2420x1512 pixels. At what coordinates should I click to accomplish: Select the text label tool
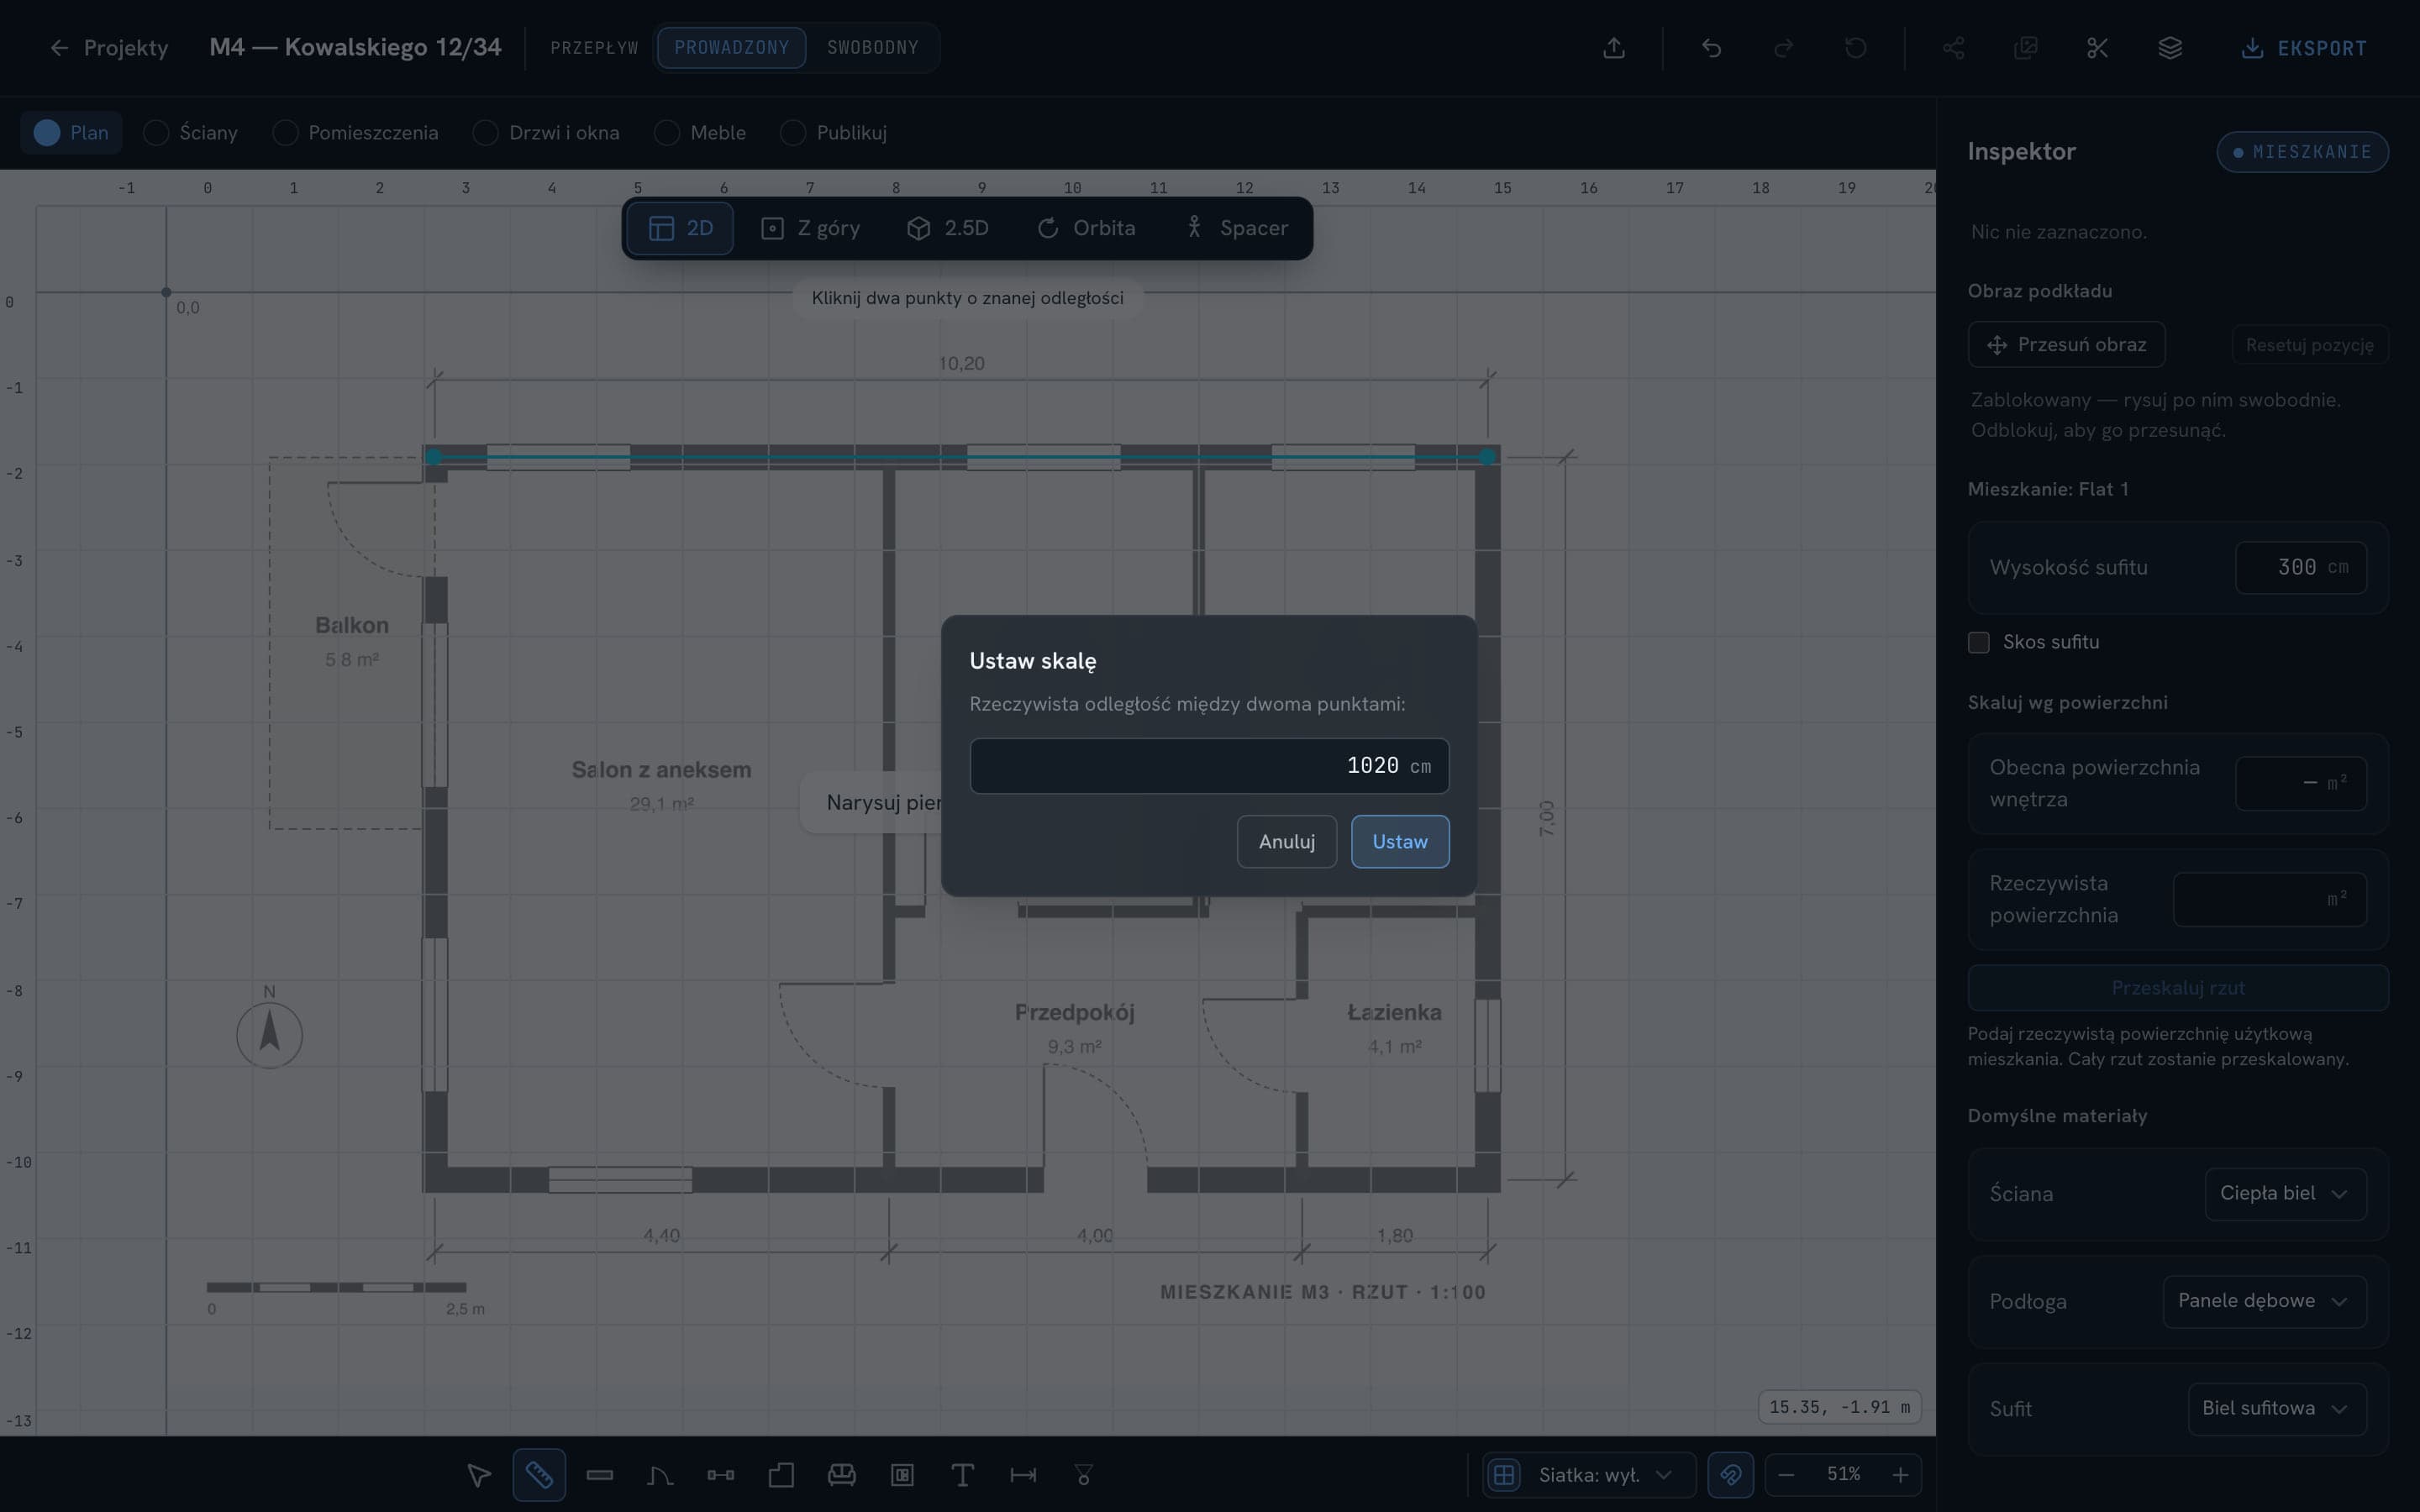(x=962, y=1475)
